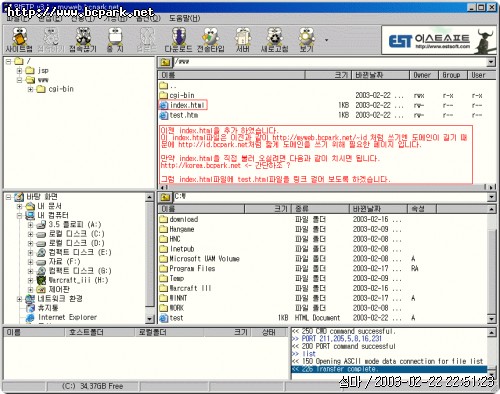This screenshot has width=500, height=394.
Task: Click inside the local path field C:\
Action: [x=330, y=197]
